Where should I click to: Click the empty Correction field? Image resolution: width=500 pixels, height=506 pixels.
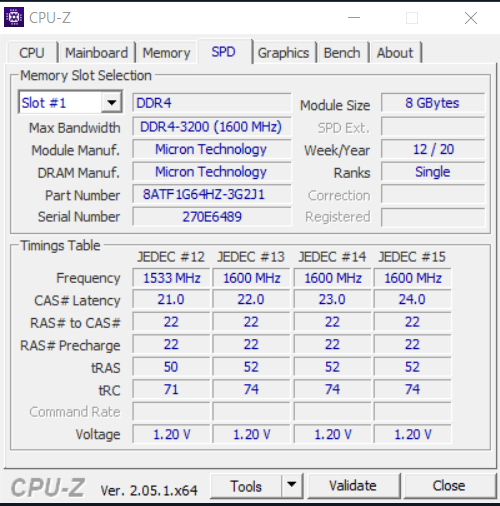pos(433,194)
